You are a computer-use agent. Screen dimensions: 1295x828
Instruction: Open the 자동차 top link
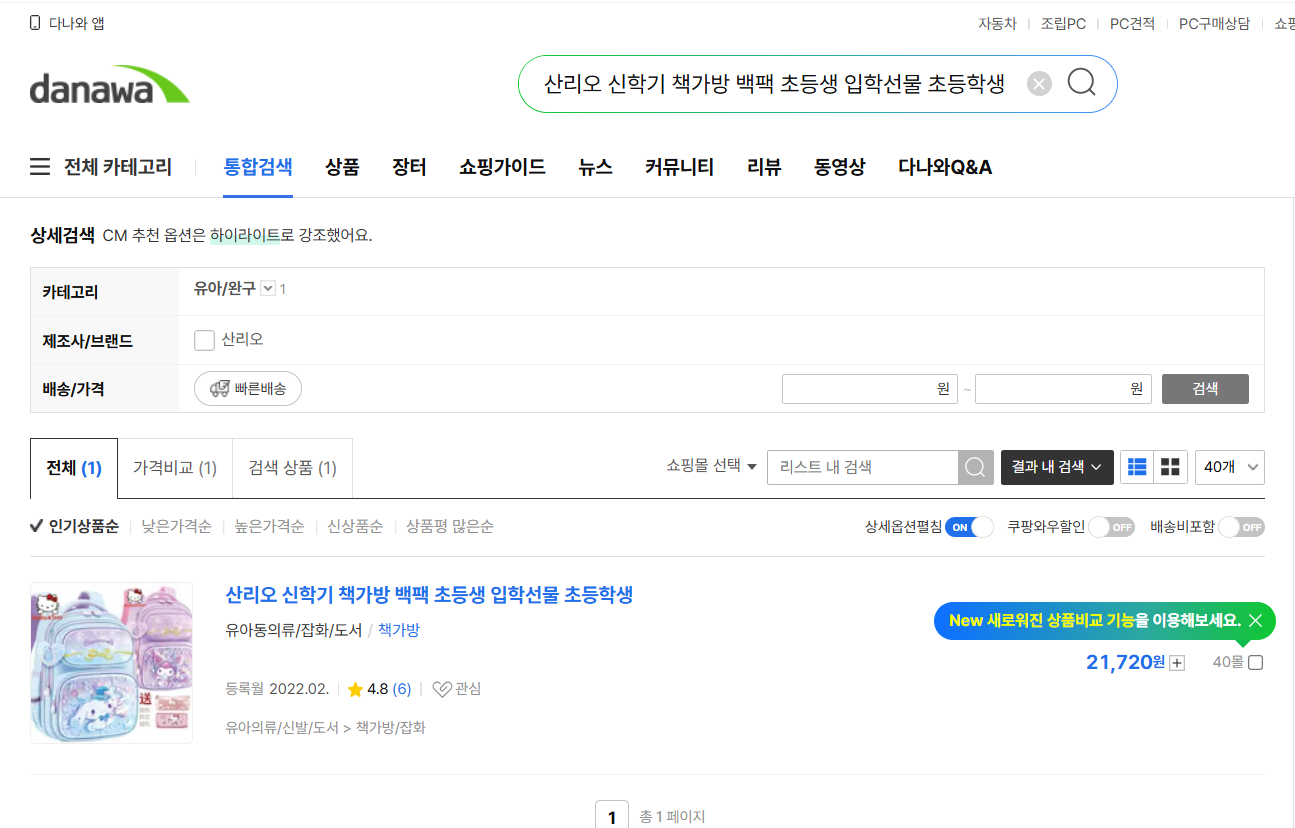tap(997, 23)
